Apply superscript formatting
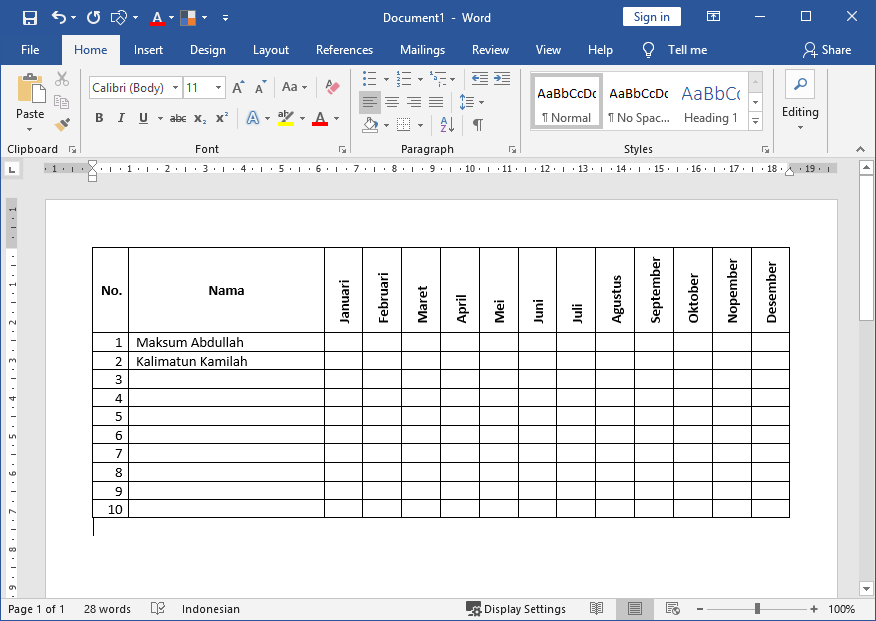876x621 pixels. coord(222,118)
